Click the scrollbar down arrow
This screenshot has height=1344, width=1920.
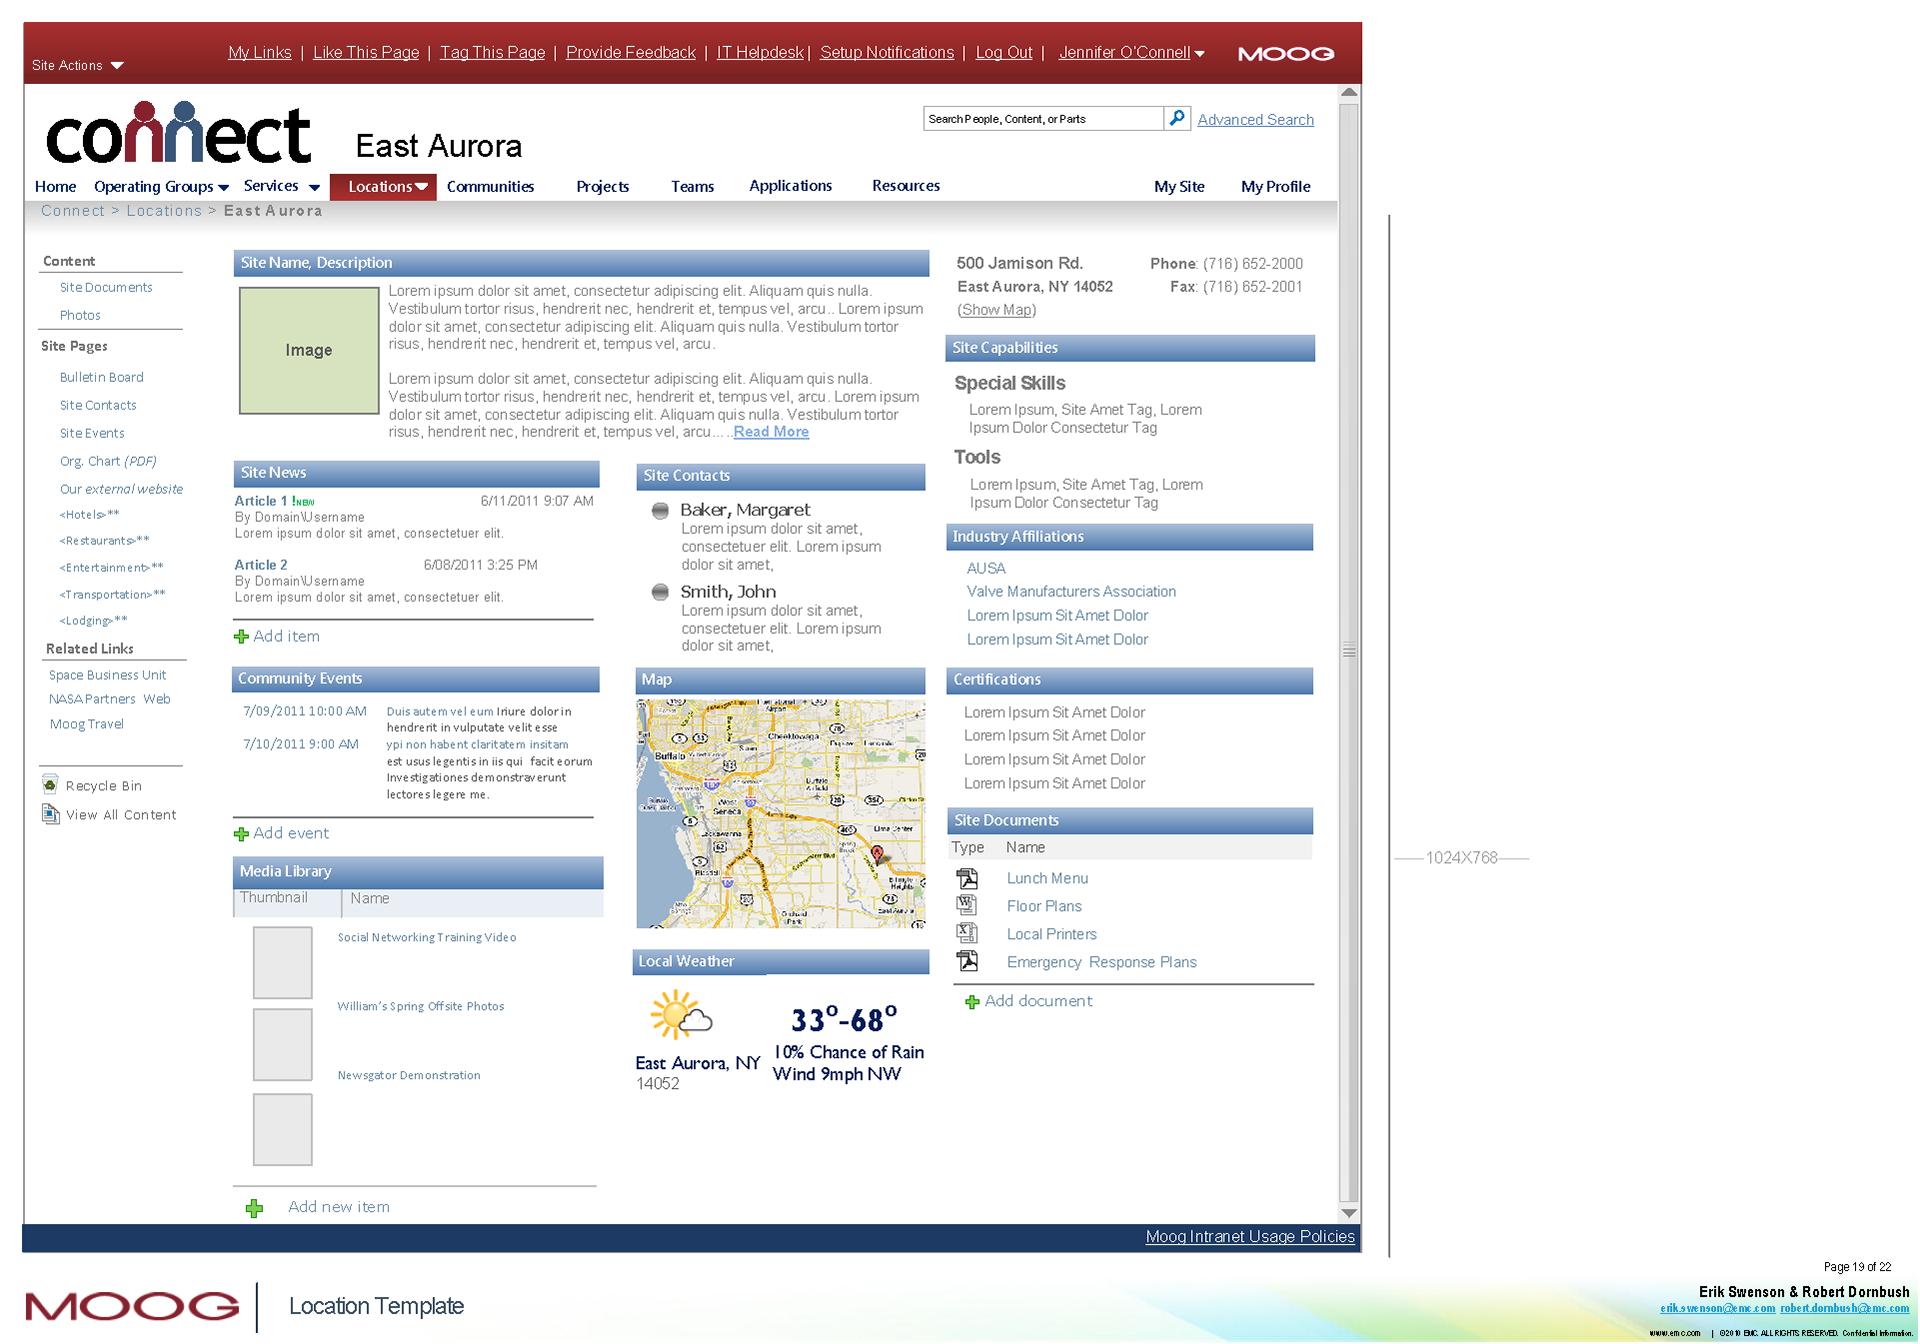click(1349, 1213)
